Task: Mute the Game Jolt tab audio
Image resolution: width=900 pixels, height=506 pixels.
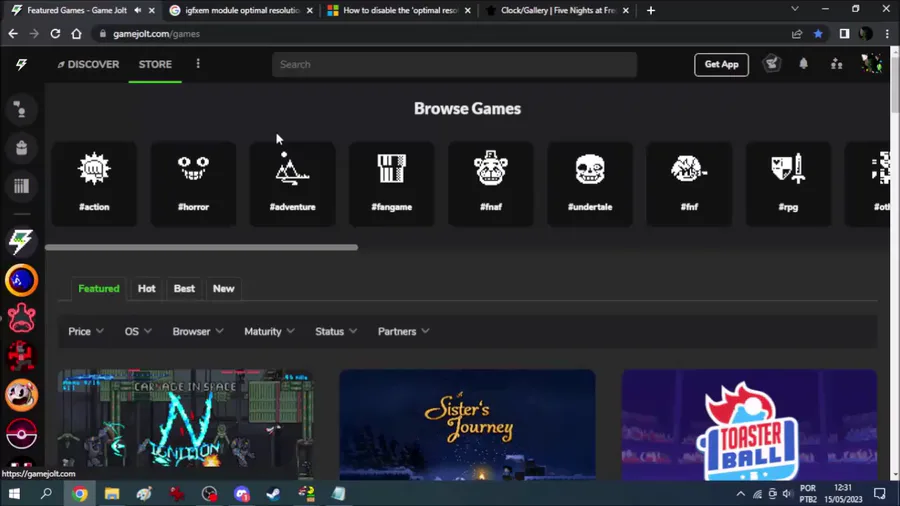Action: coord(138,10)
